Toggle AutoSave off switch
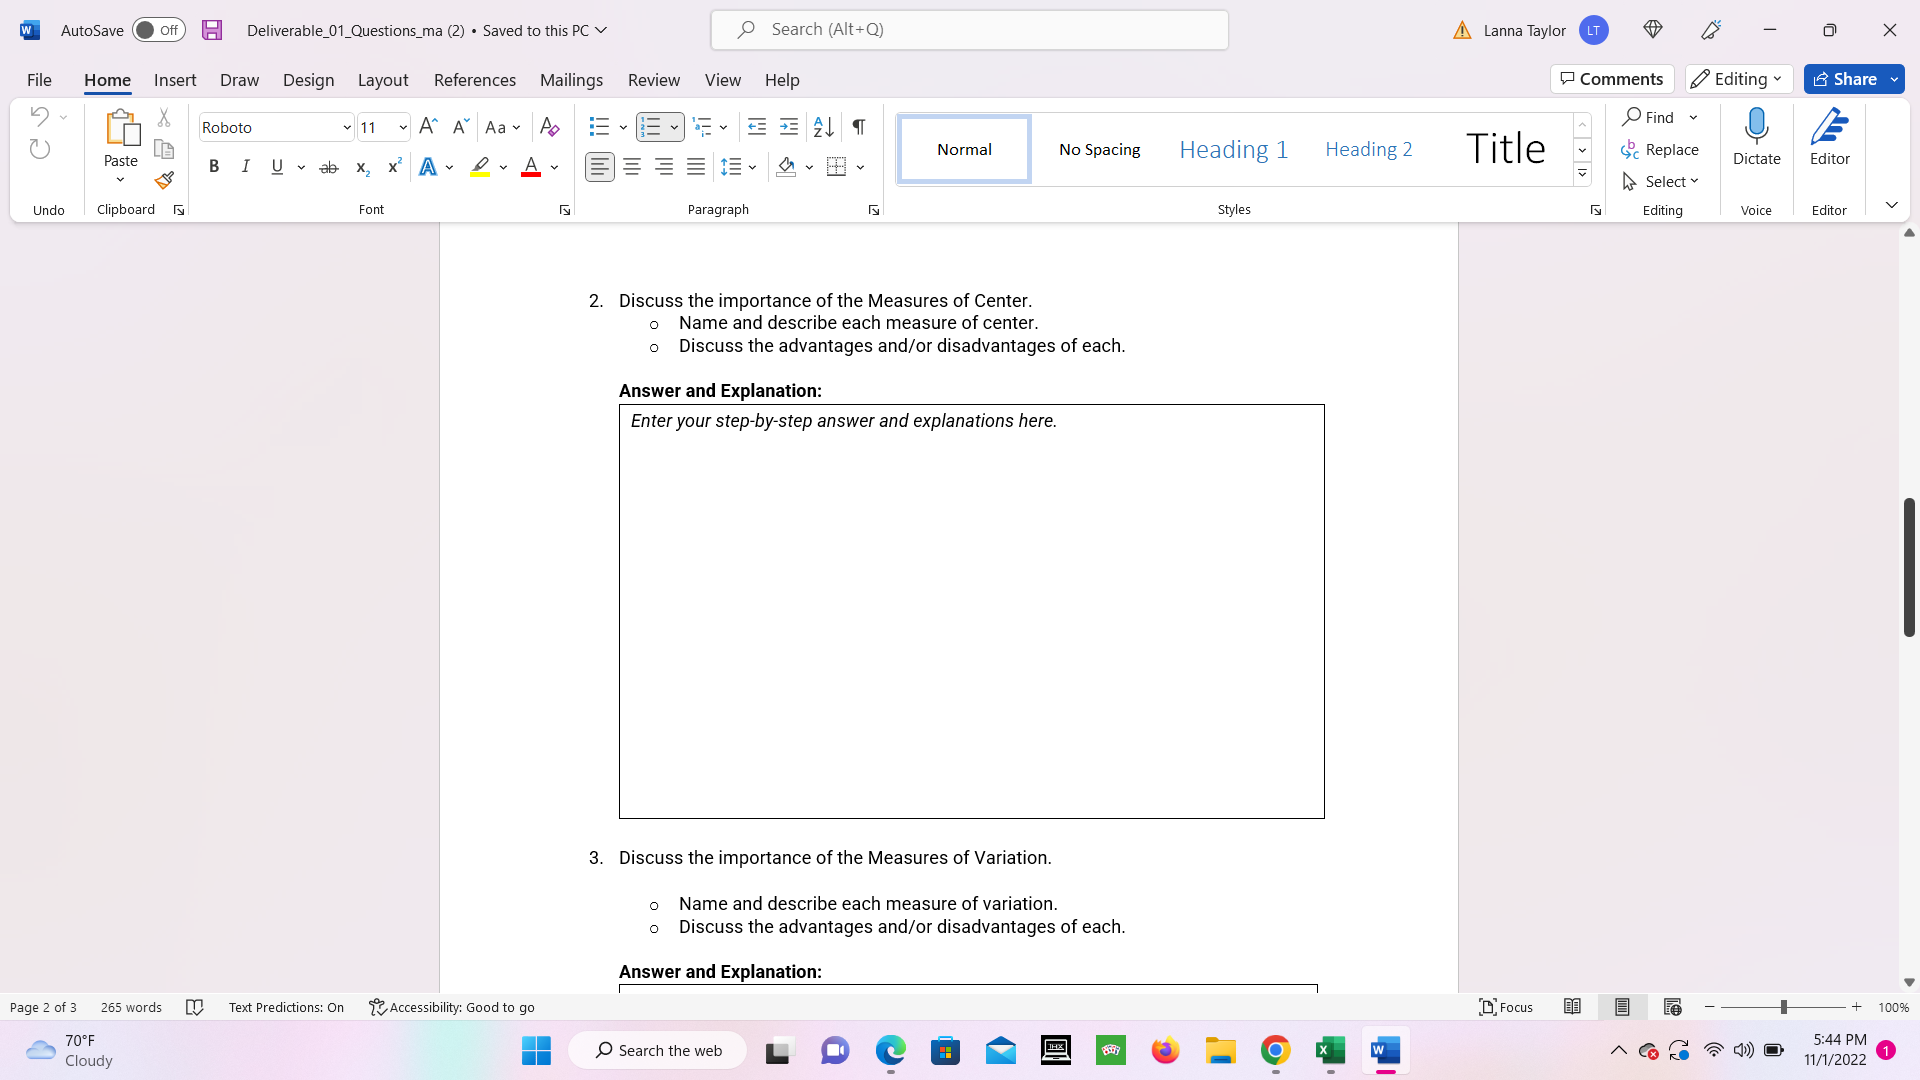The width and height of the screenshot is (1920, 1080). click(x=158, y=30)
